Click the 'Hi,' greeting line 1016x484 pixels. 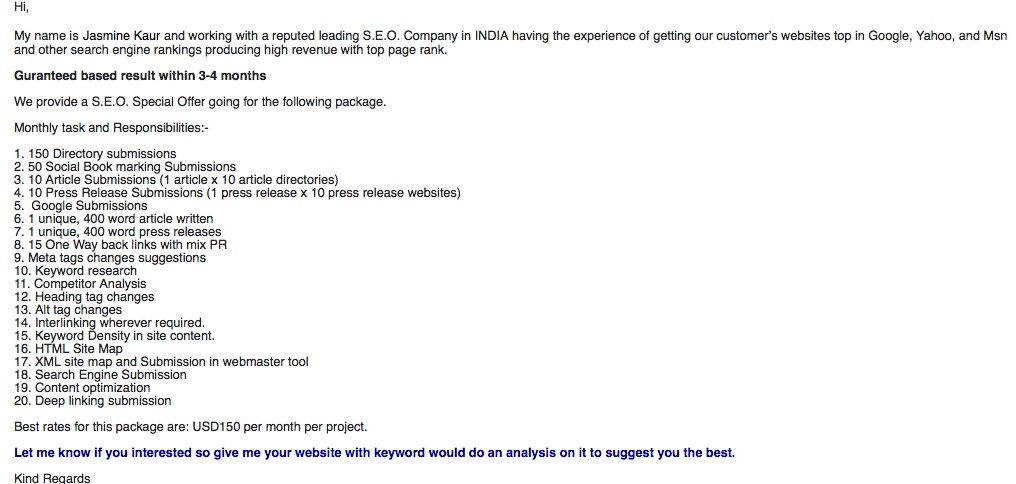click(22, 8)
